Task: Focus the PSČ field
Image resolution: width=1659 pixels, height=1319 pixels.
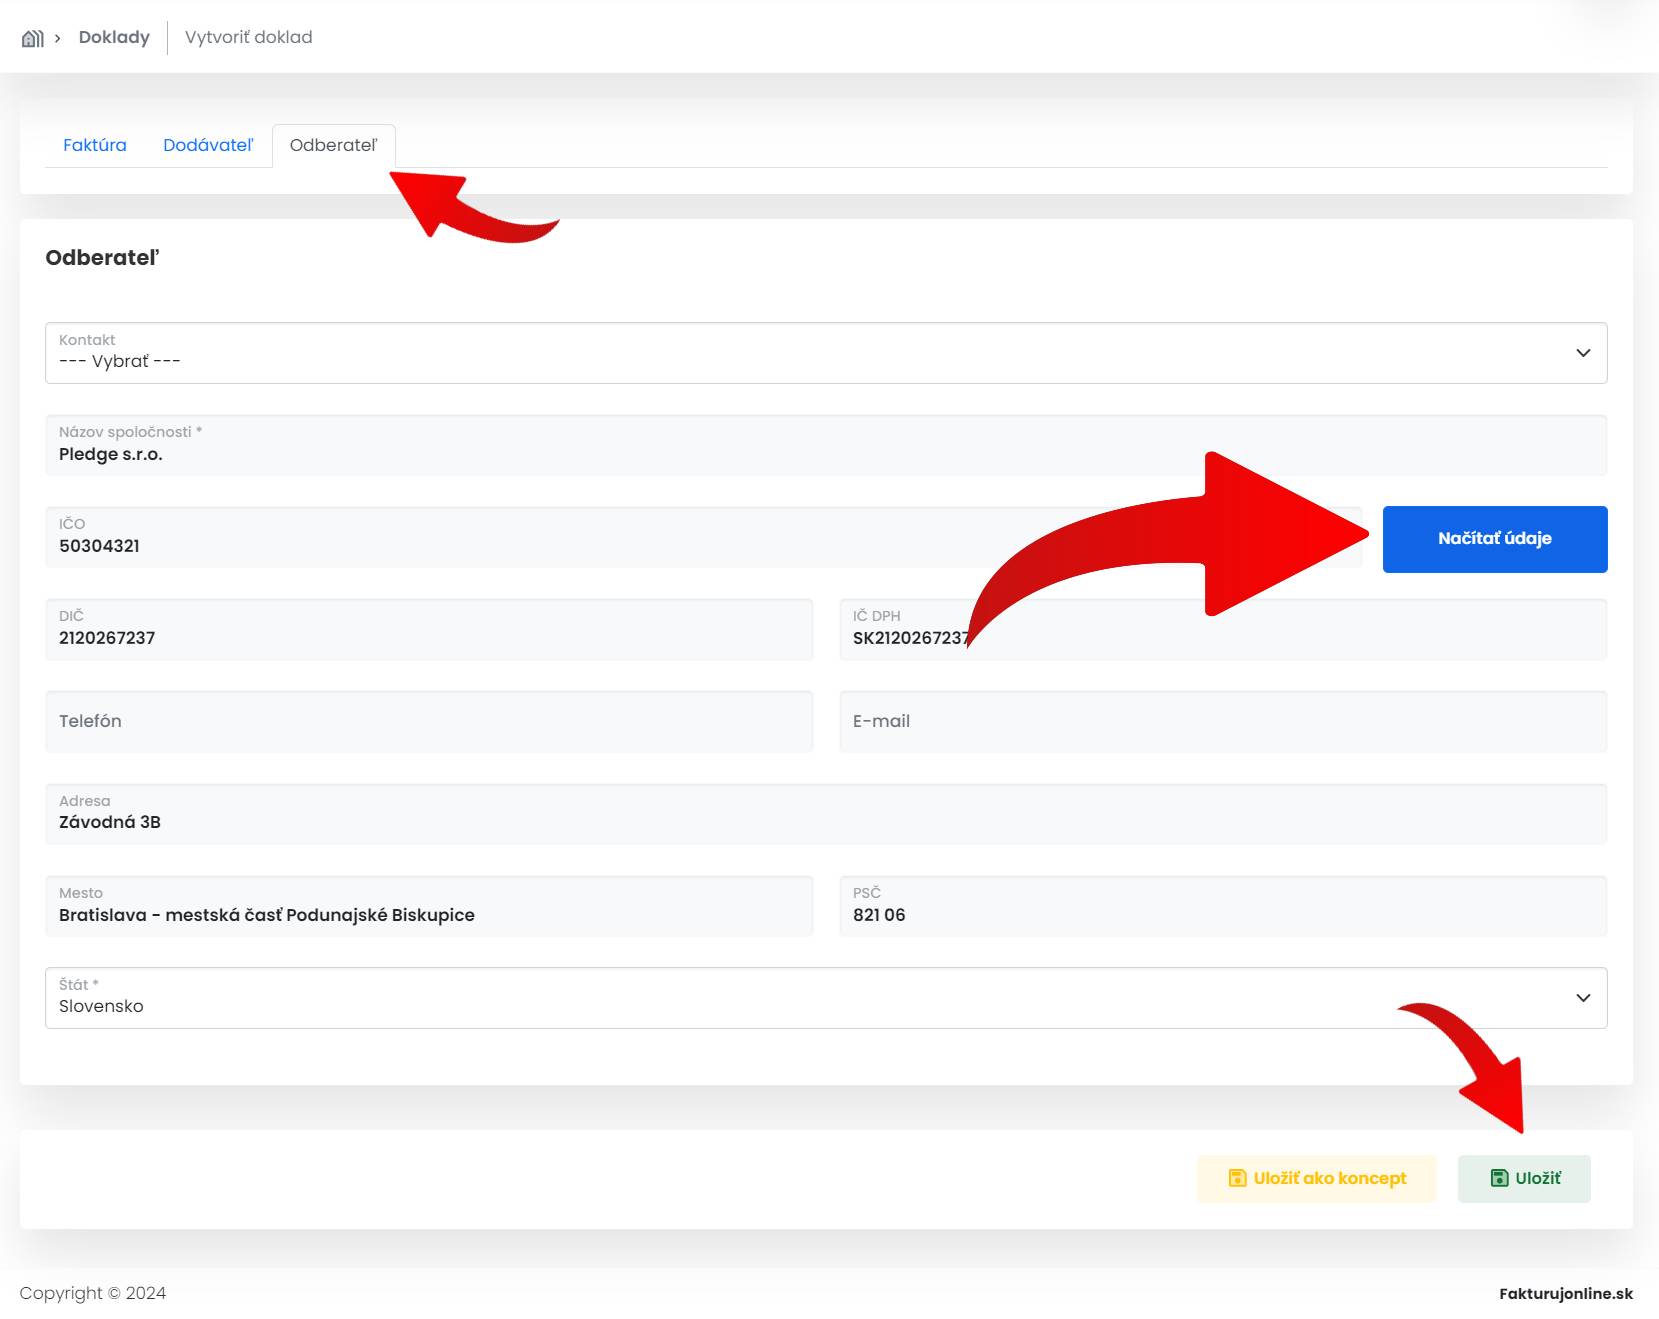Action: click(1222, 907)
